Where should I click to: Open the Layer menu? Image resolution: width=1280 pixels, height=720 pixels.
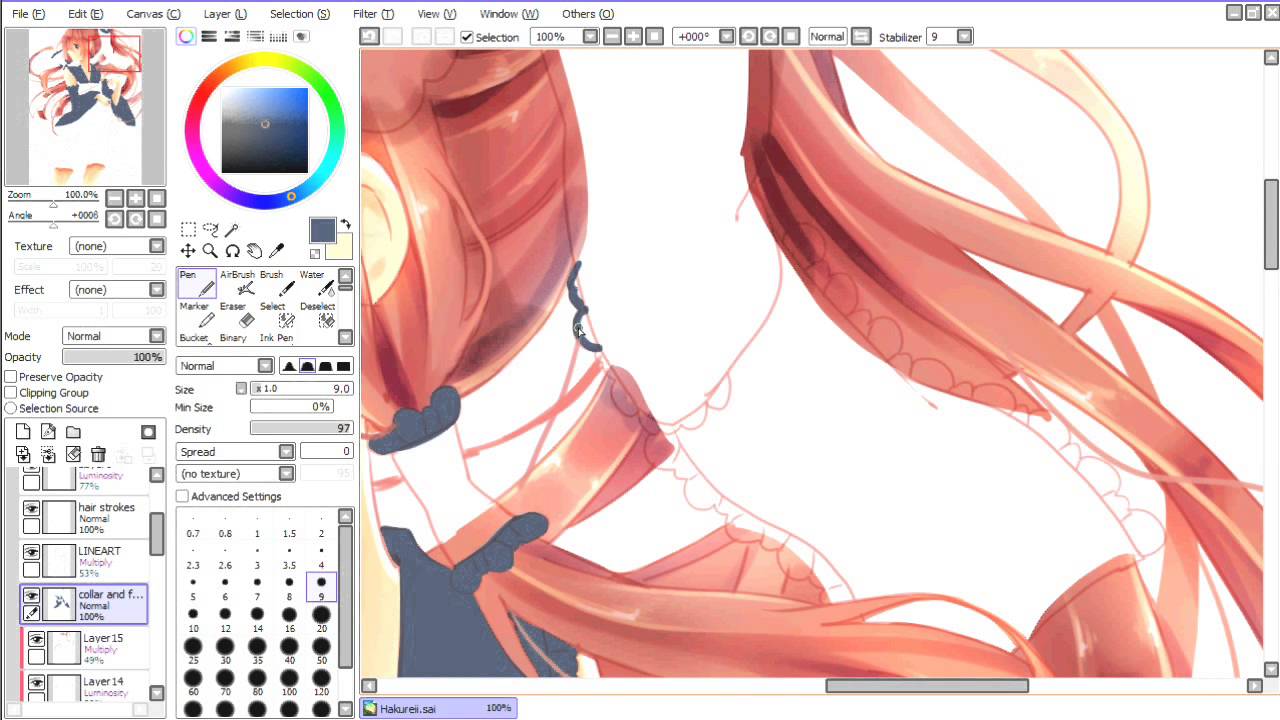pos(225,14)
